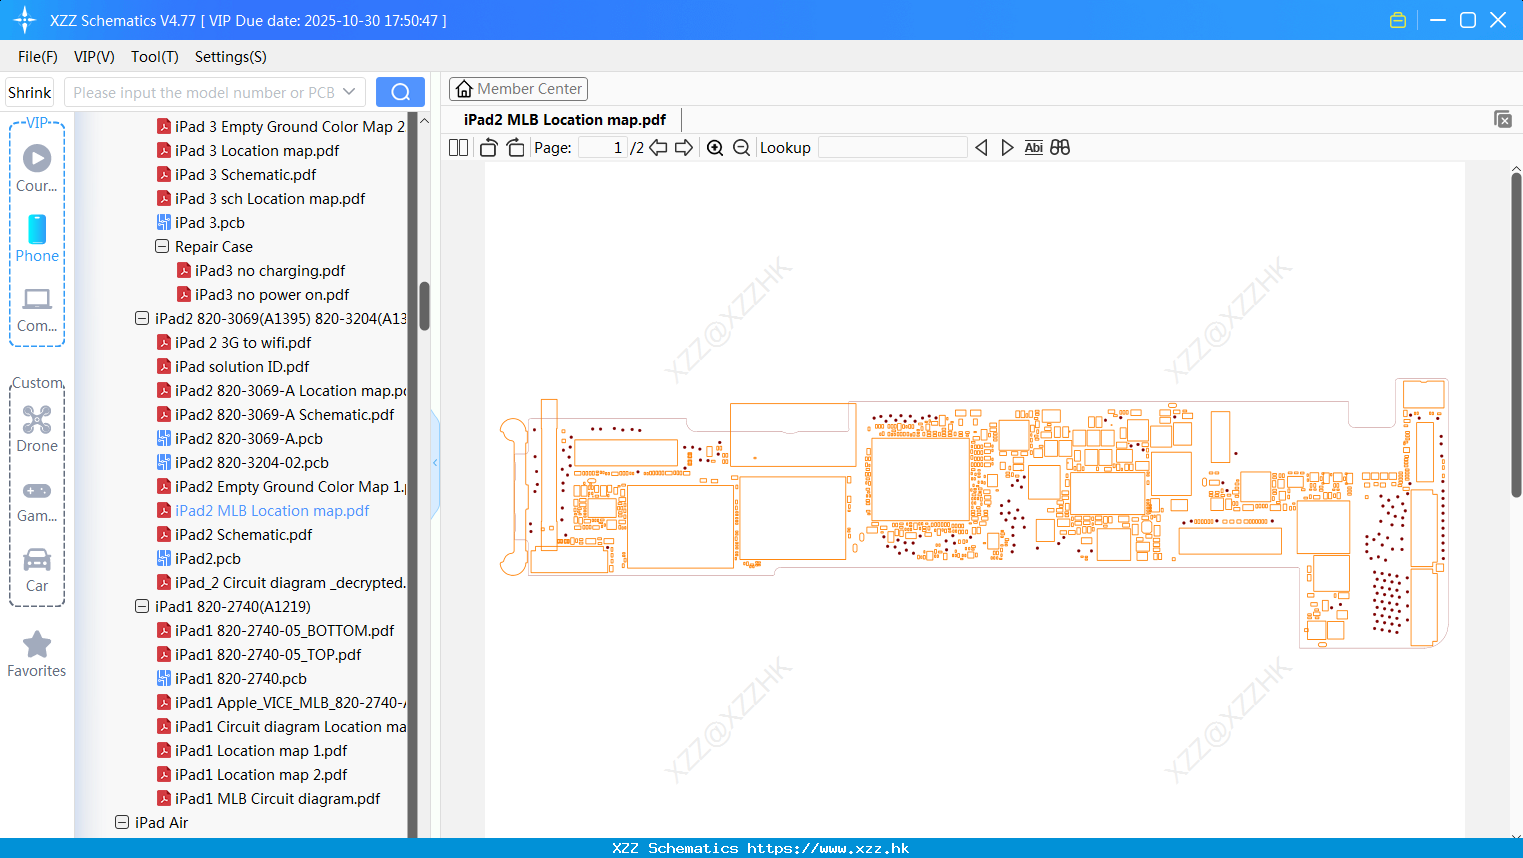Collapse the Repair Case folder

162,246
